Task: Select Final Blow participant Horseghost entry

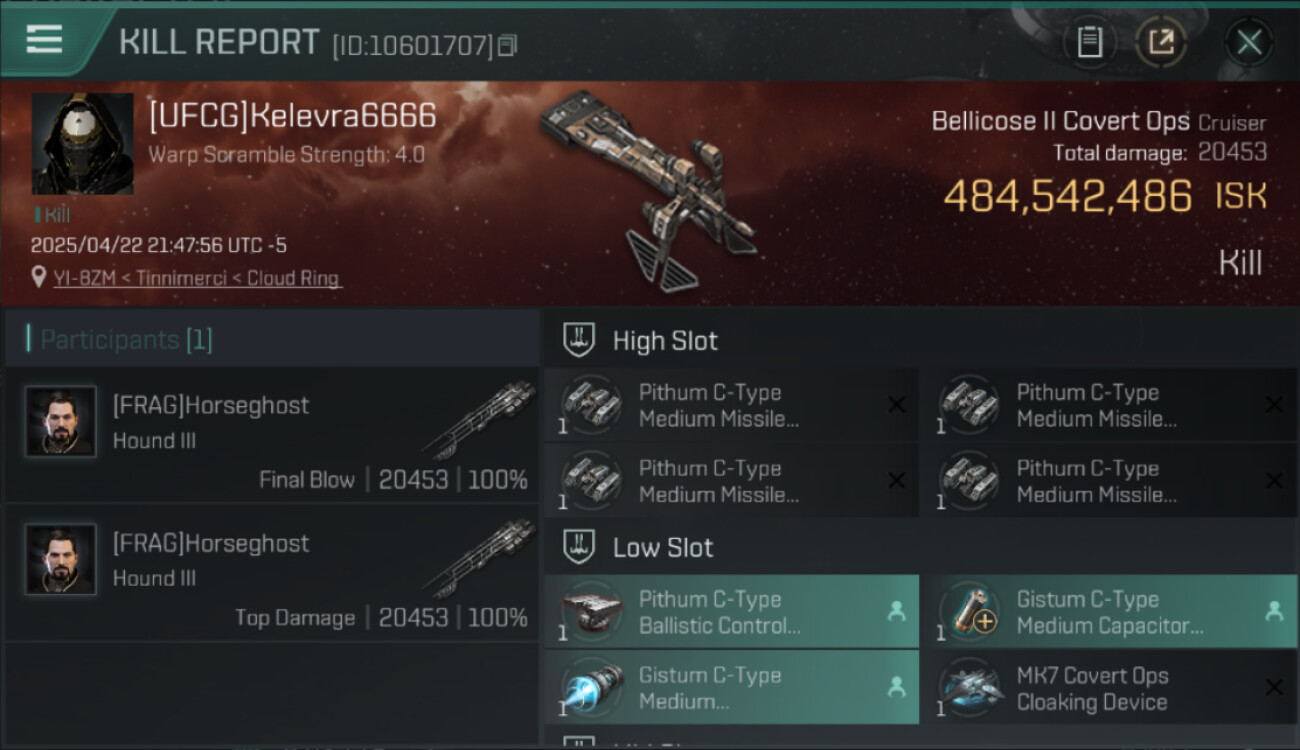Action: (272, 435)
